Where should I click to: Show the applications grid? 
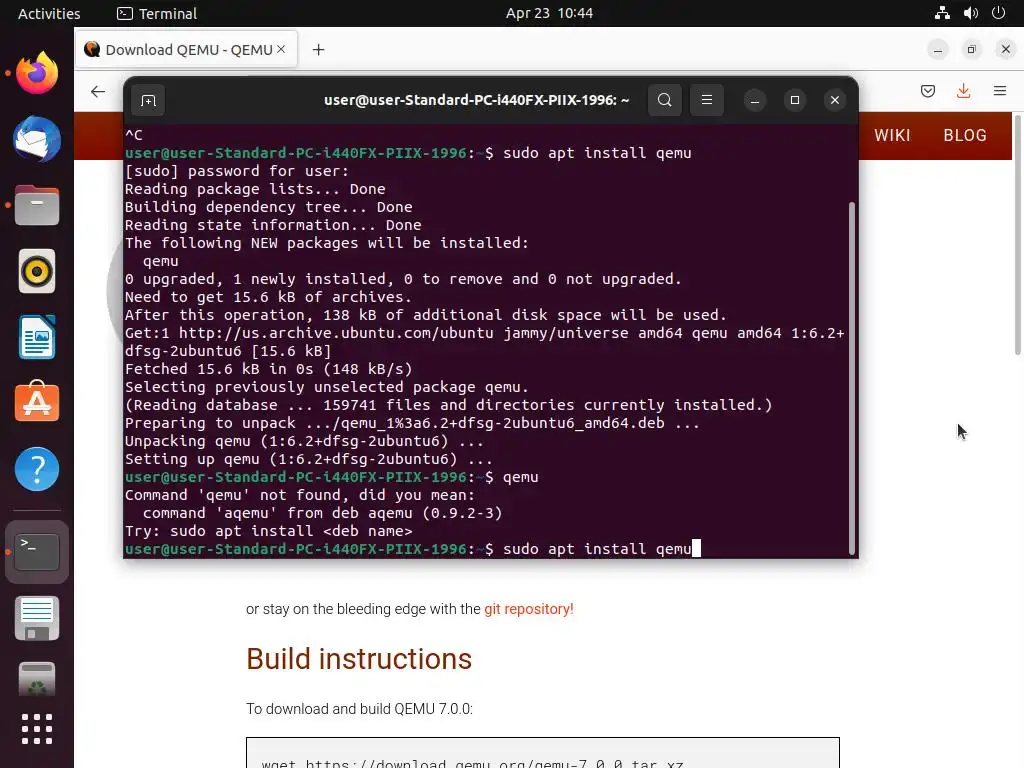point(37,729)
